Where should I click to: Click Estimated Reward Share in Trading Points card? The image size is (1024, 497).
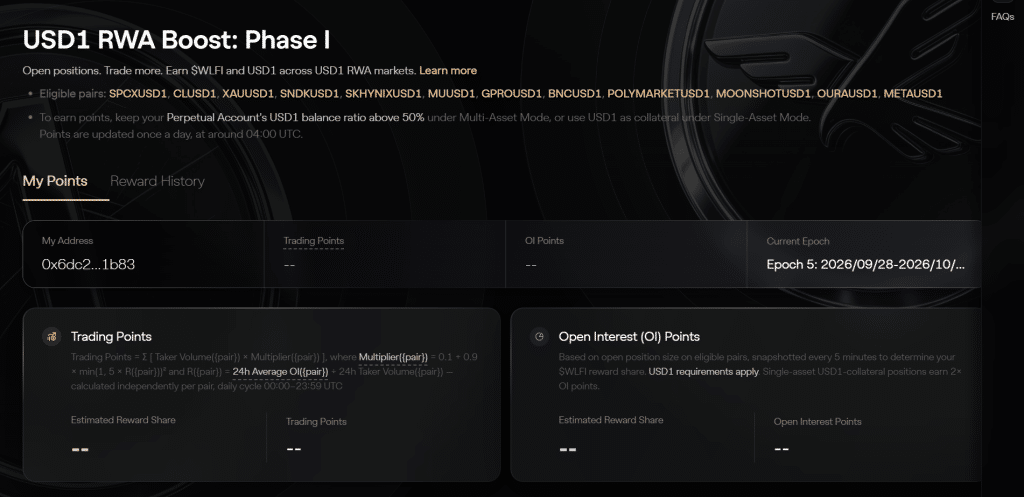(123, 420)
